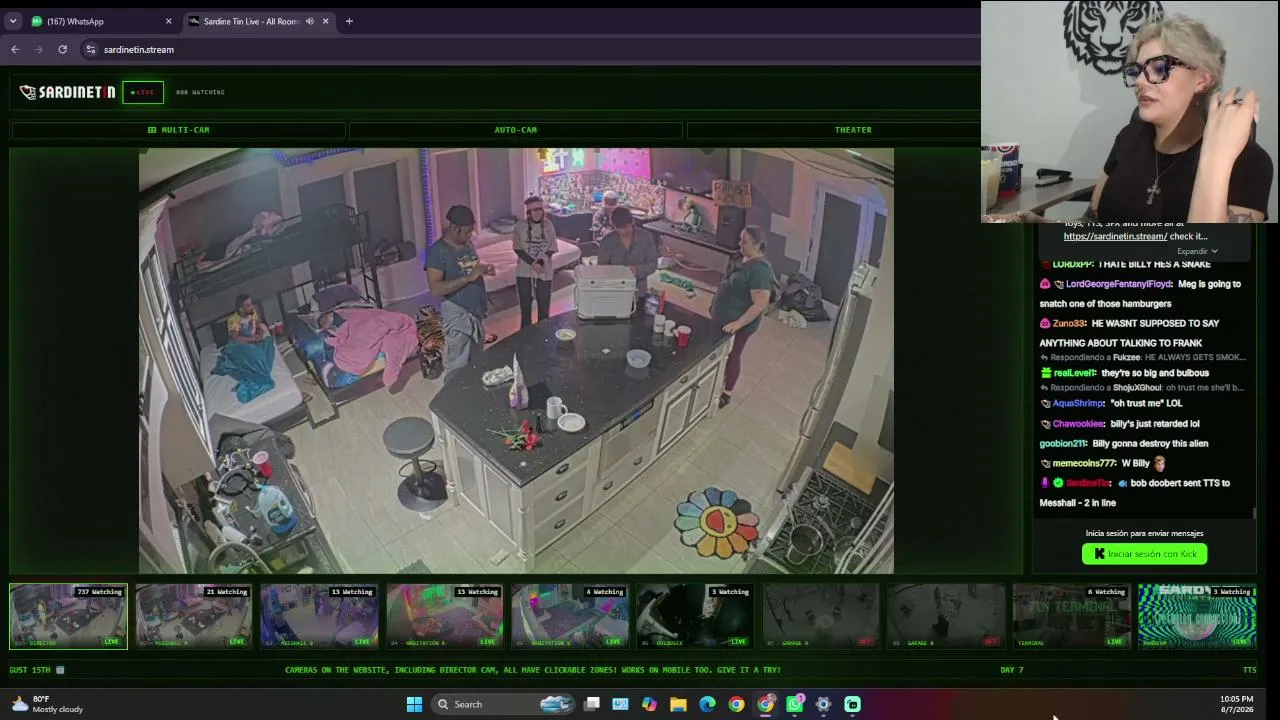The width and height of the screenshot is (1280, 720).
Task: Close the WhatsApp browser tab
Action: click(x=168, y=21)
